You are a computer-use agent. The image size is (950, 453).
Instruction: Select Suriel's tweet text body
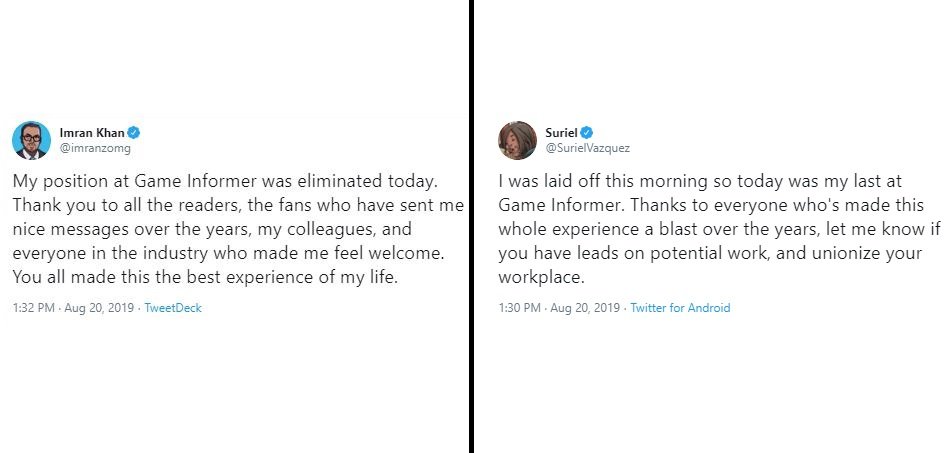[x=711, y=230]
